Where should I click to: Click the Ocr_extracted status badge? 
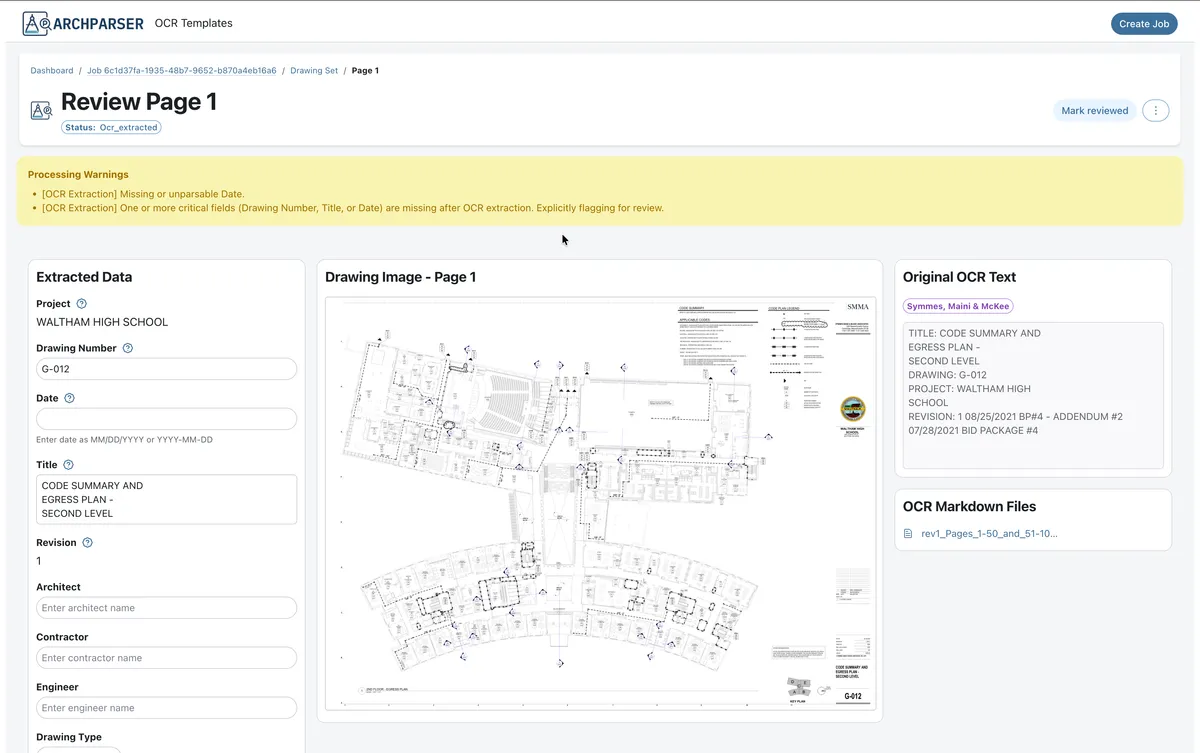point(111,127)
